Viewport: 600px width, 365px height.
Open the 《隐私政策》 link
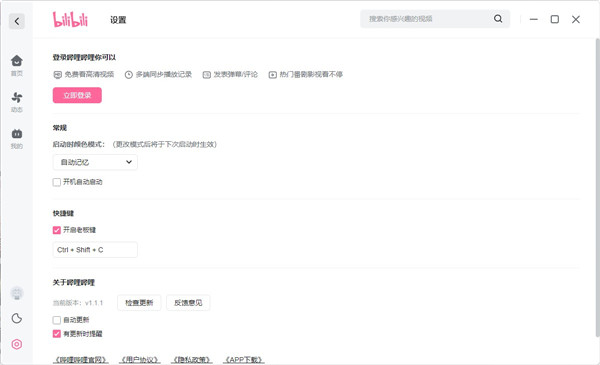[191, 360]
